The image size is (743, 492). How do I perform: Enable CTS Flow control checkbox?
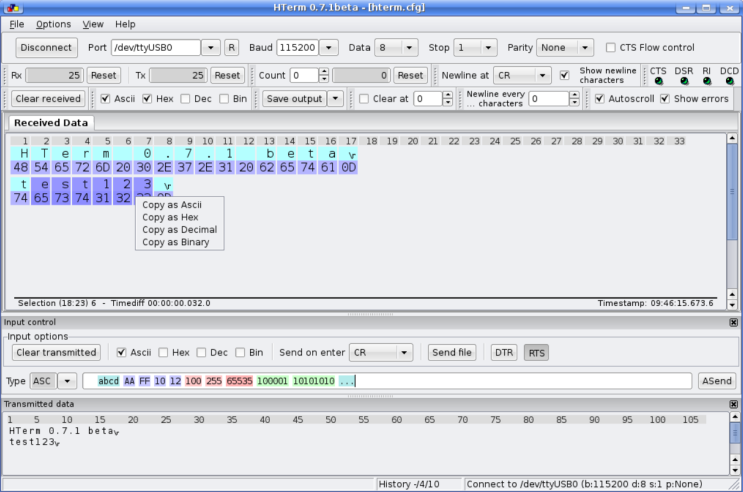[611, 47]
